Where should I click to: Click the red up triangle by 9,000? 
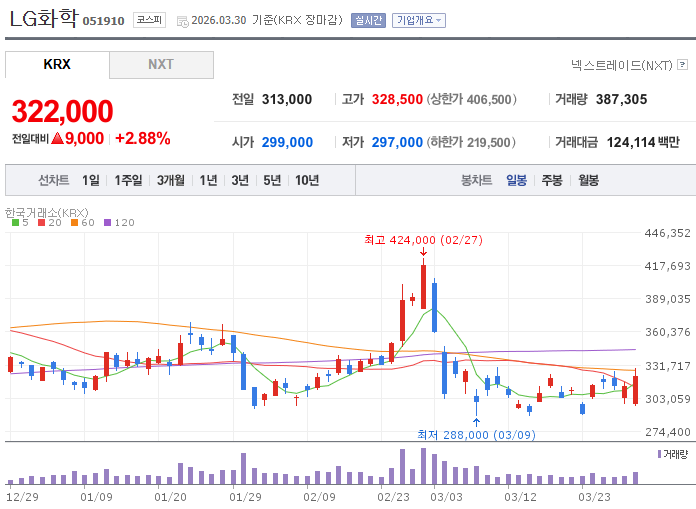[x=57, y=138]
